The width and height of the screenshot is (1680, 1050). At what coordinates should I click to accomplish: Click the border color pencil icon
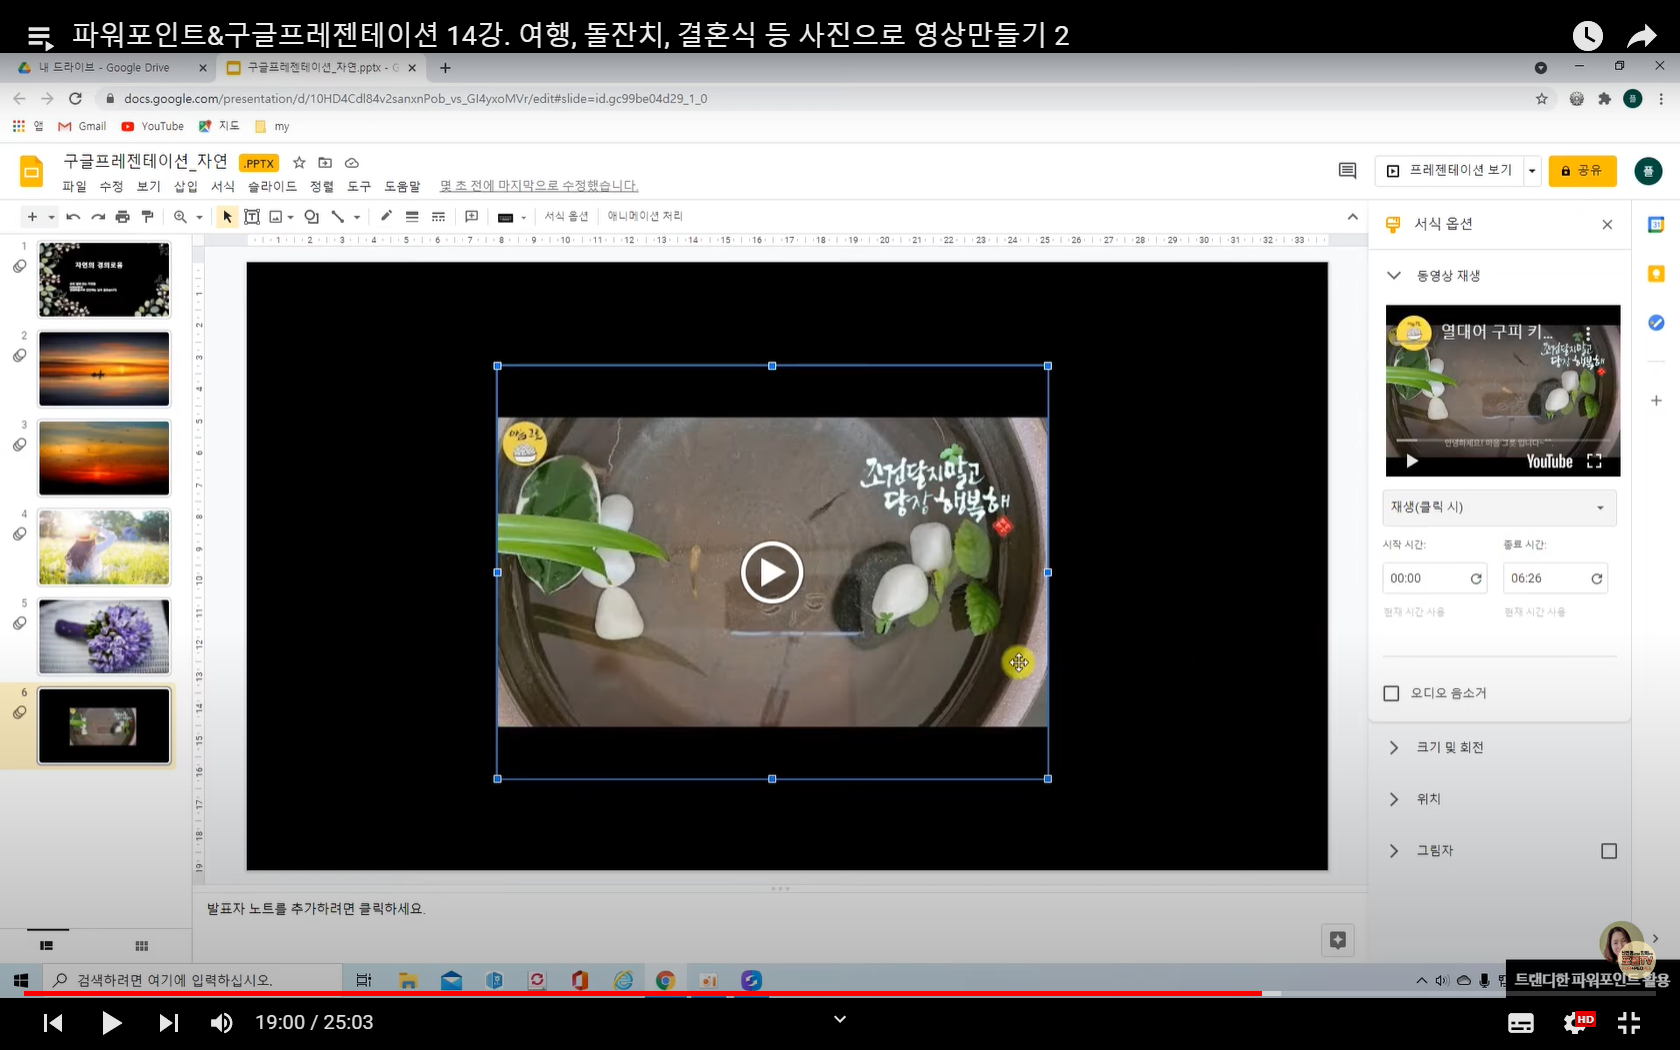click(x=386, y=216)
